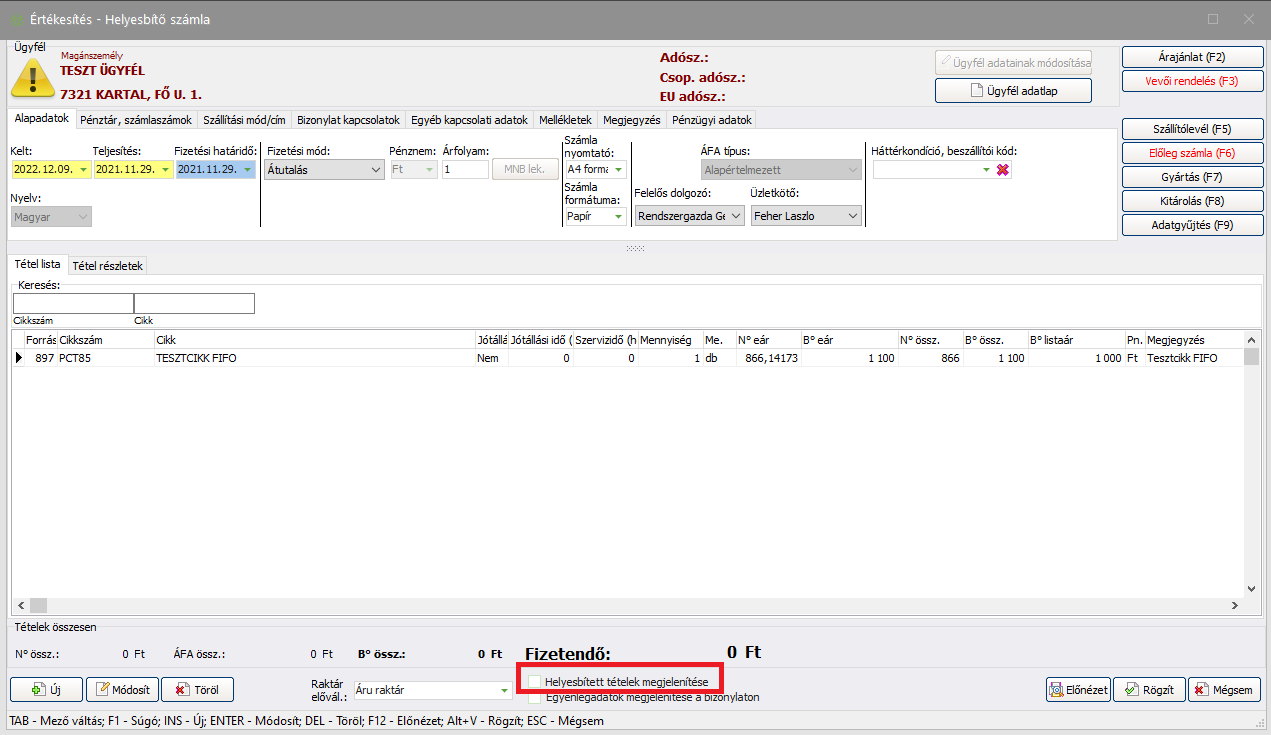Click the Ügyfél adatlap button
Viewport: 1271px width, 735px height.
click(x=1013, y=91)
